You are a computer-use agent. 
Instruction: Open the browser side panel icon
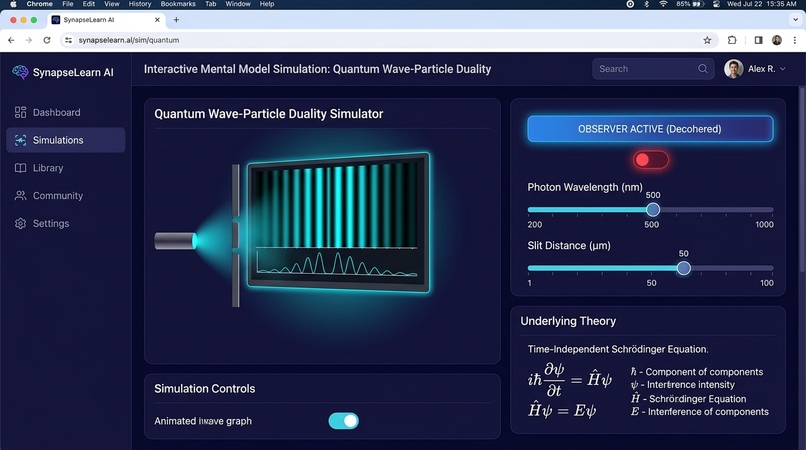(758, 40)
